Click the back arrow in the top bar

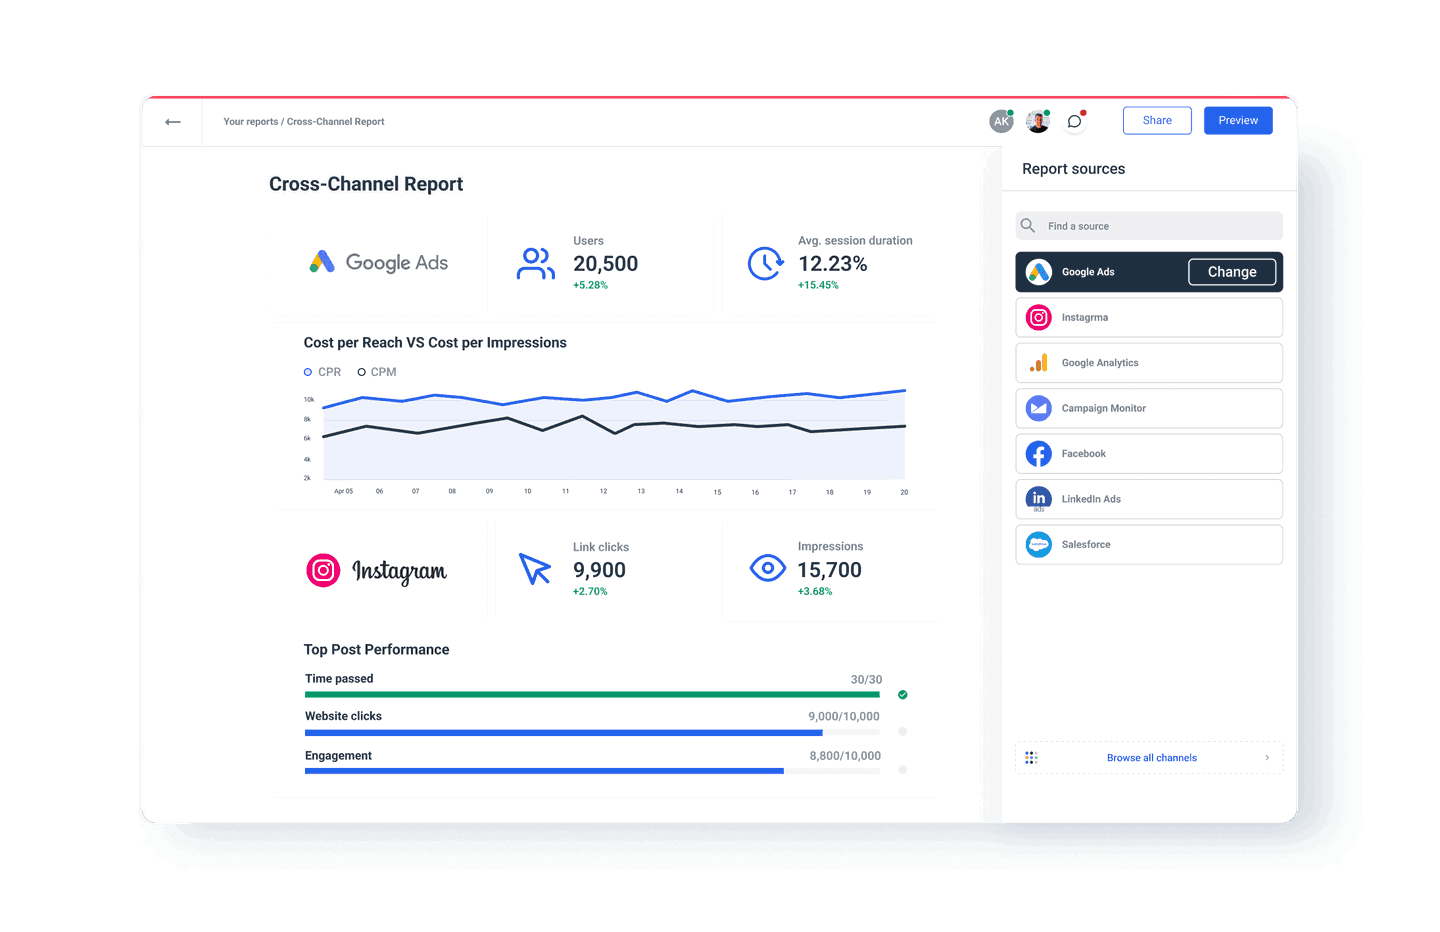(173, 121)
